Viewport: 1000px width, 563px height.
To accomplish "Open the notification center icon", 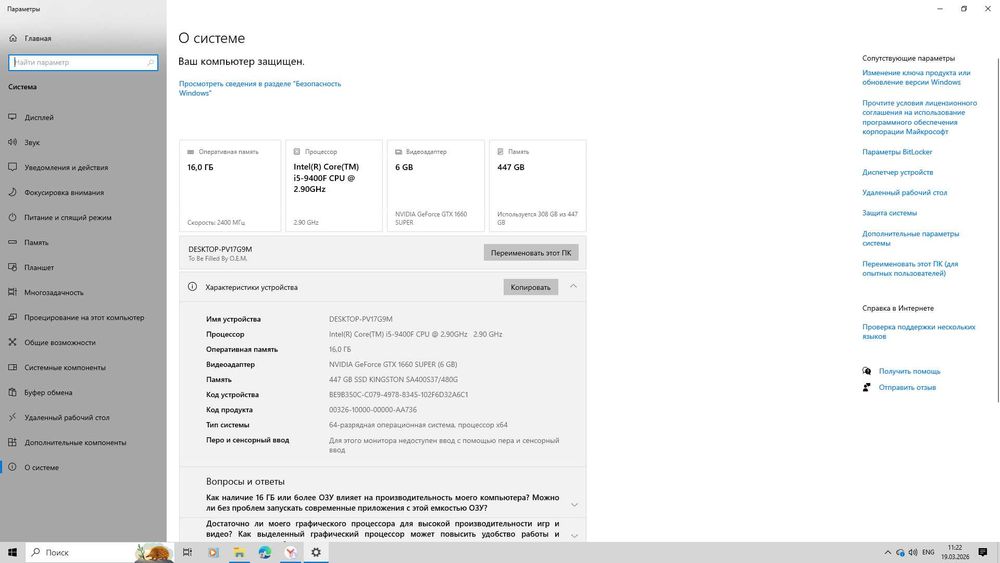I will coord(983,552).
